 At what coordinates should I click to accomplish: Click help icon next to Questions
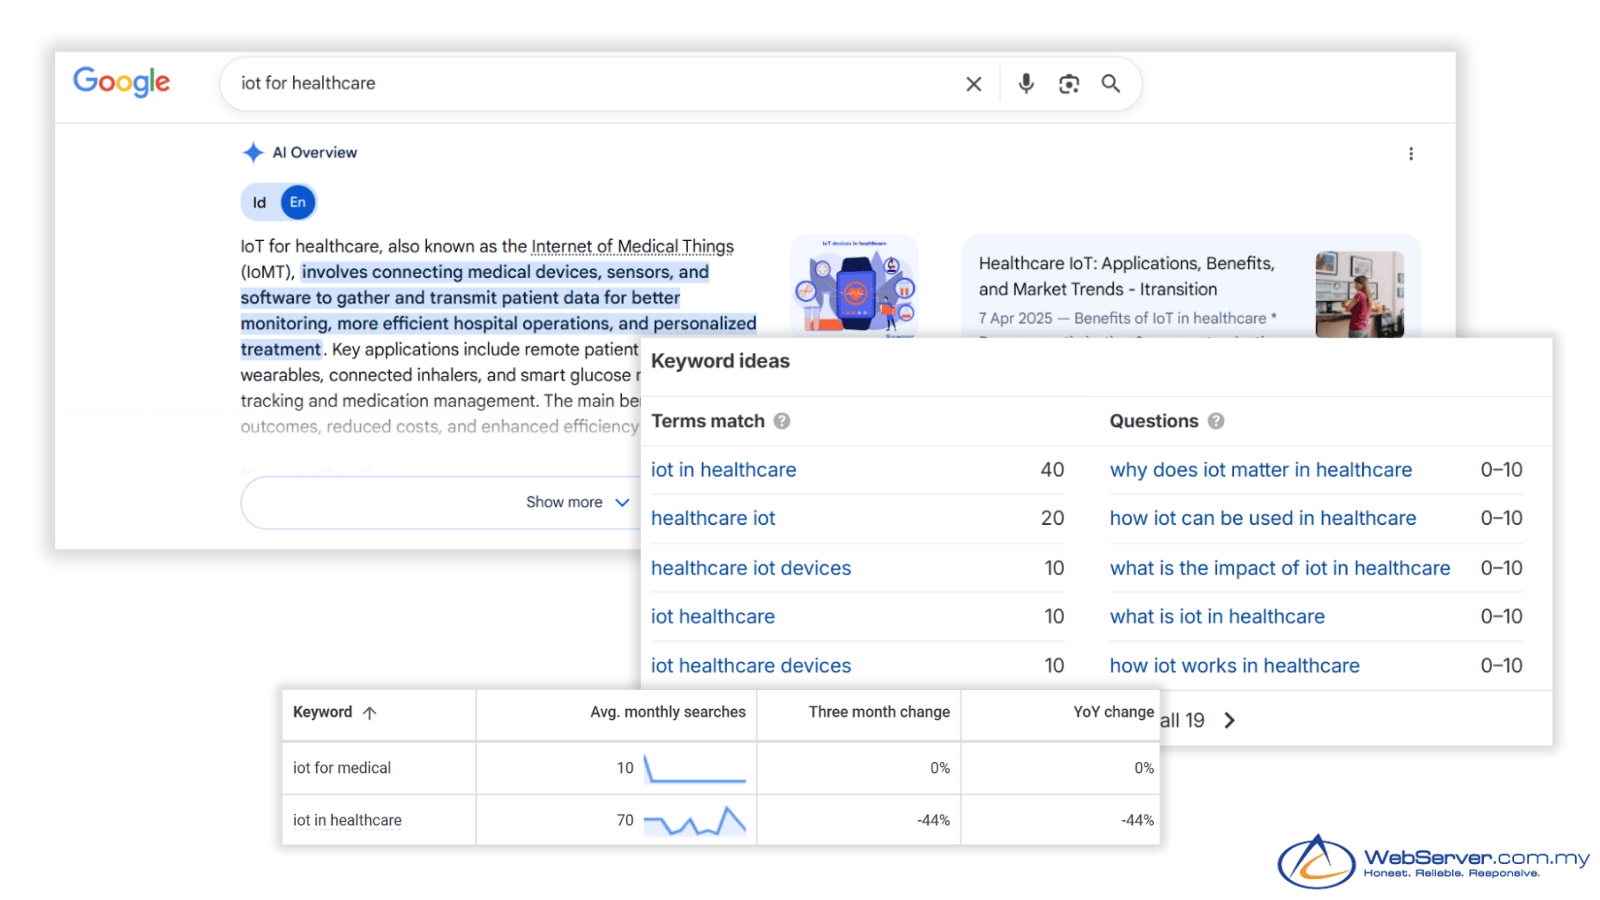click(1215, 422)
